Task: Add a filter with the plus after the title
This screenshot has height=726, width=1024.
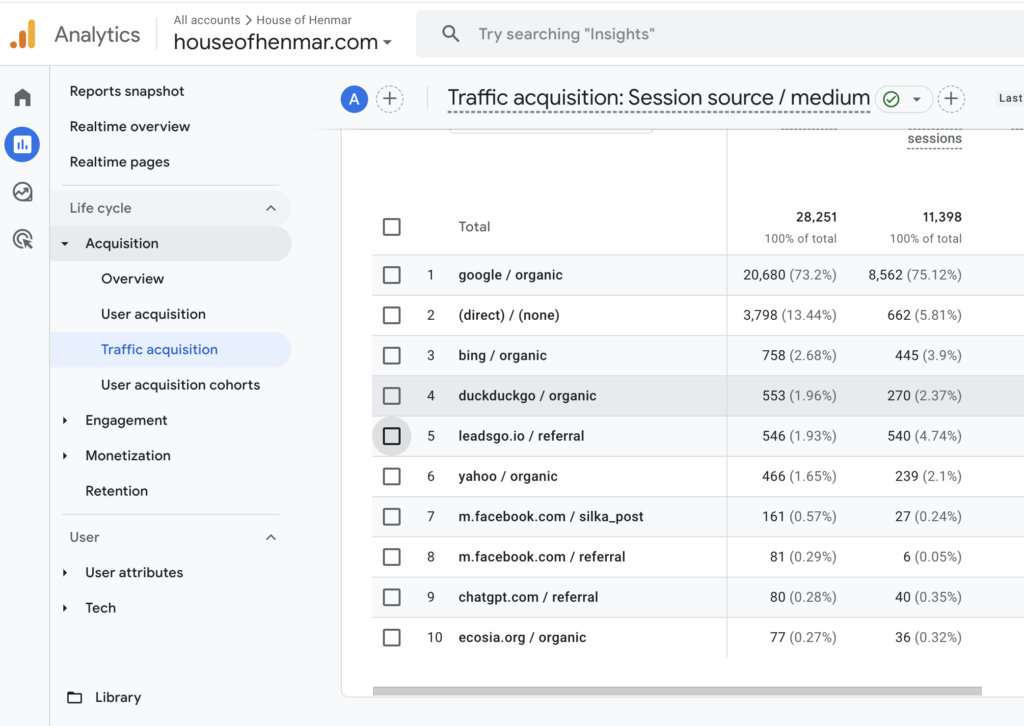Action: 951,99
